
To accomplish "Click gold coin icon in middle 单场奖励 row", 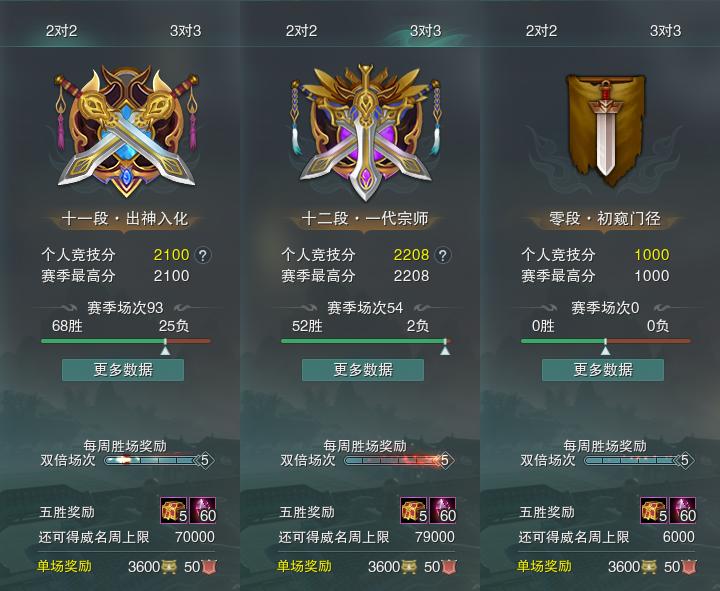I will [409, 567].
